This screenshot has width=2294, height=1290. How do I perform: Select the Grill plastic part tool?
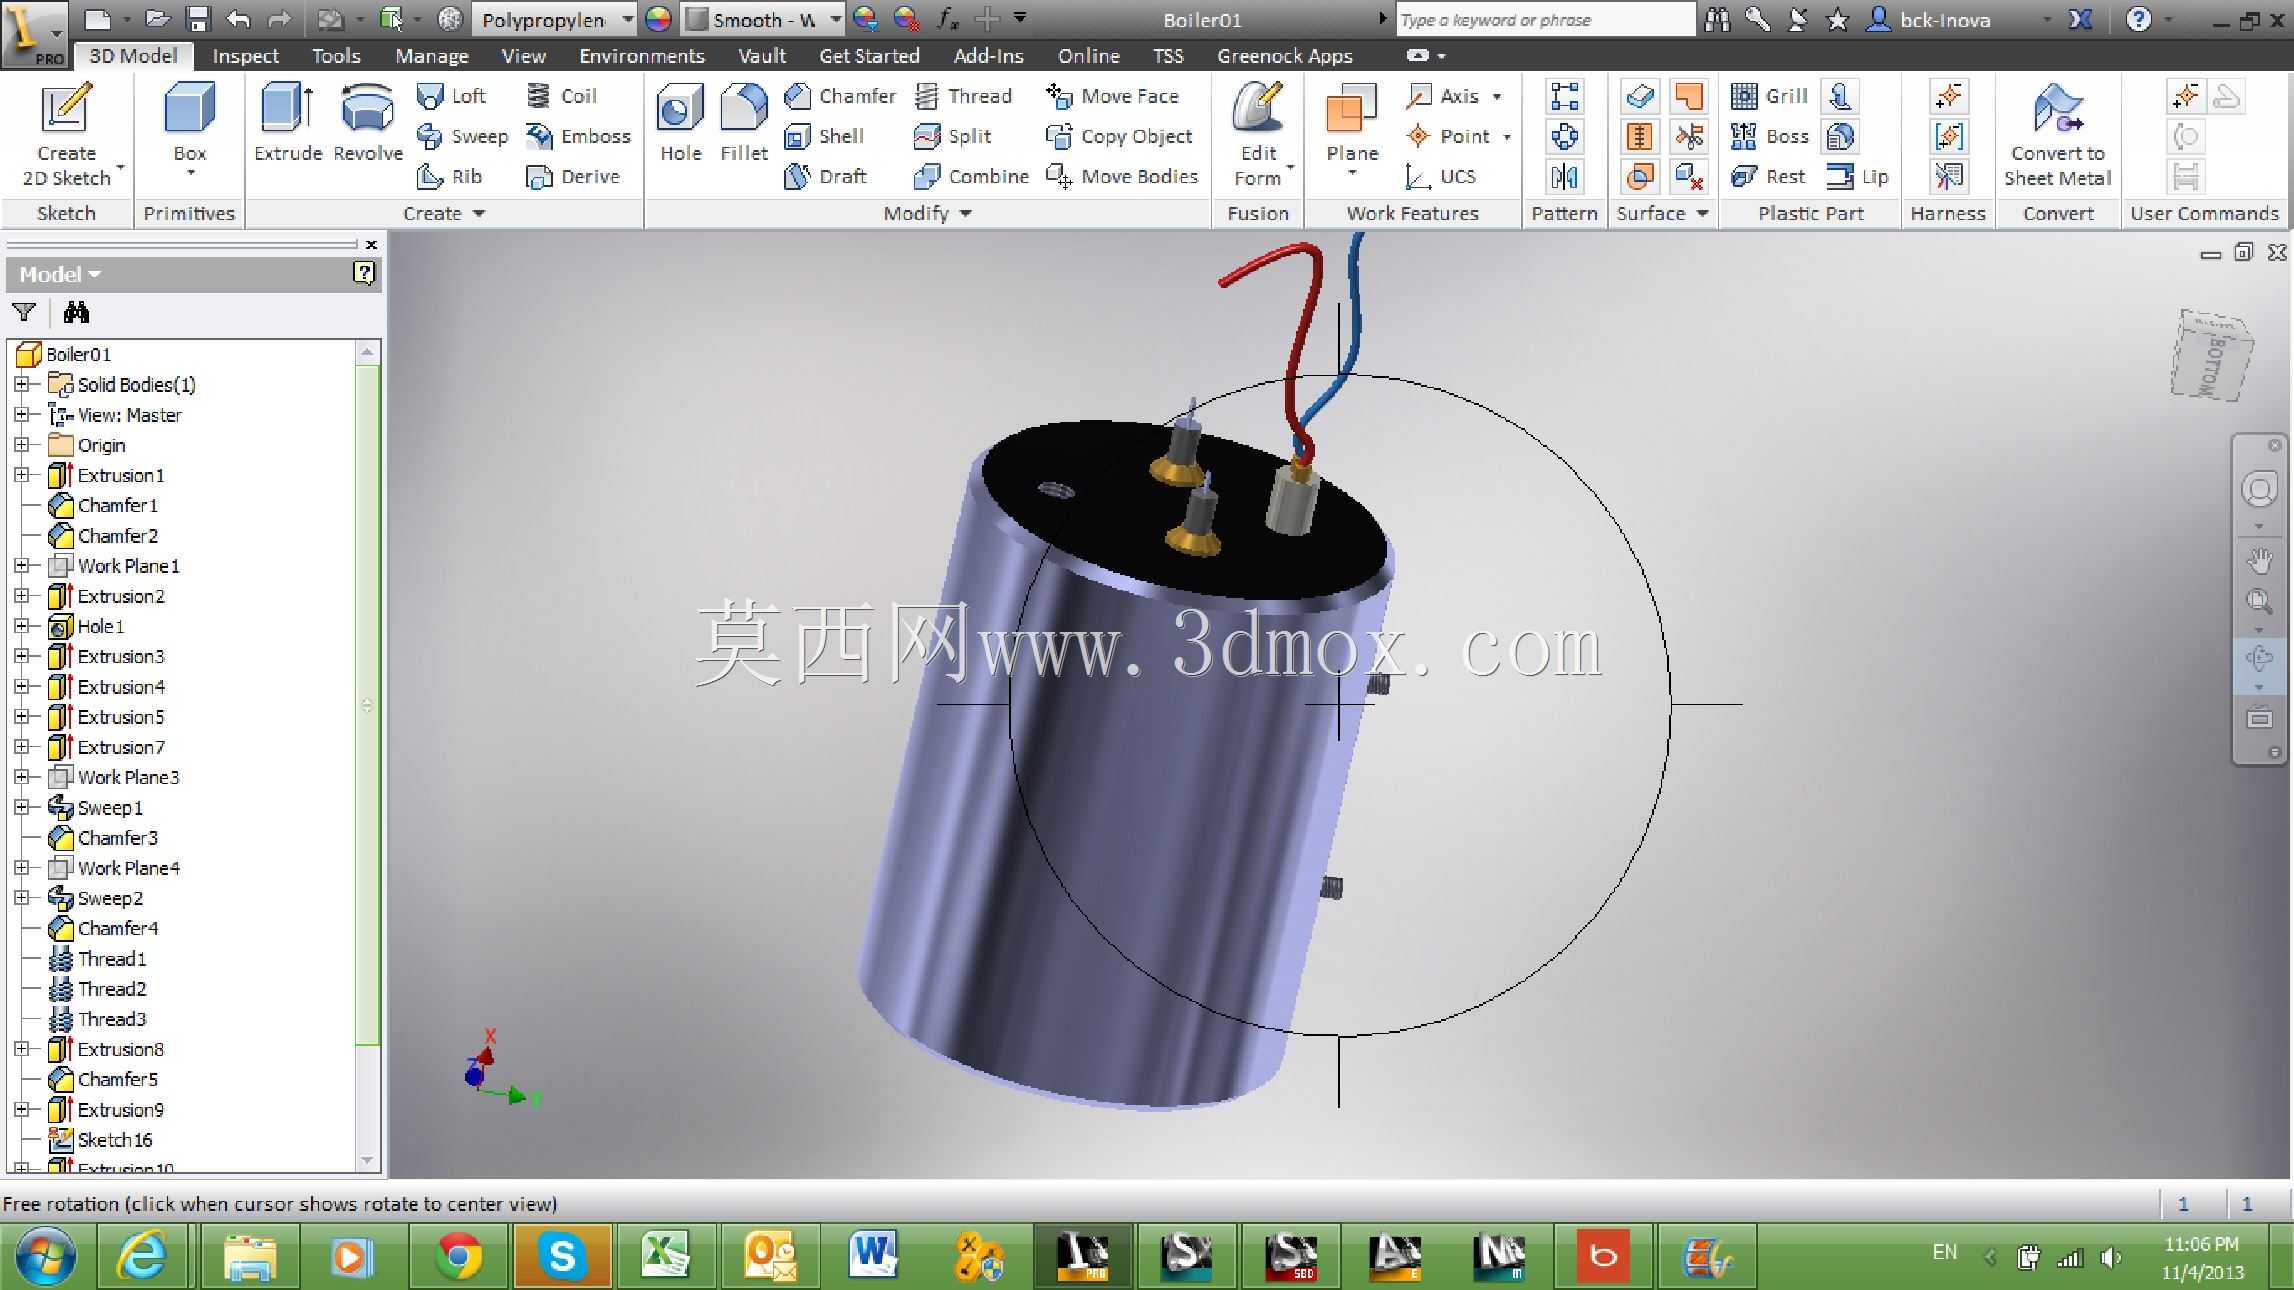click(x=1769, y=96)
